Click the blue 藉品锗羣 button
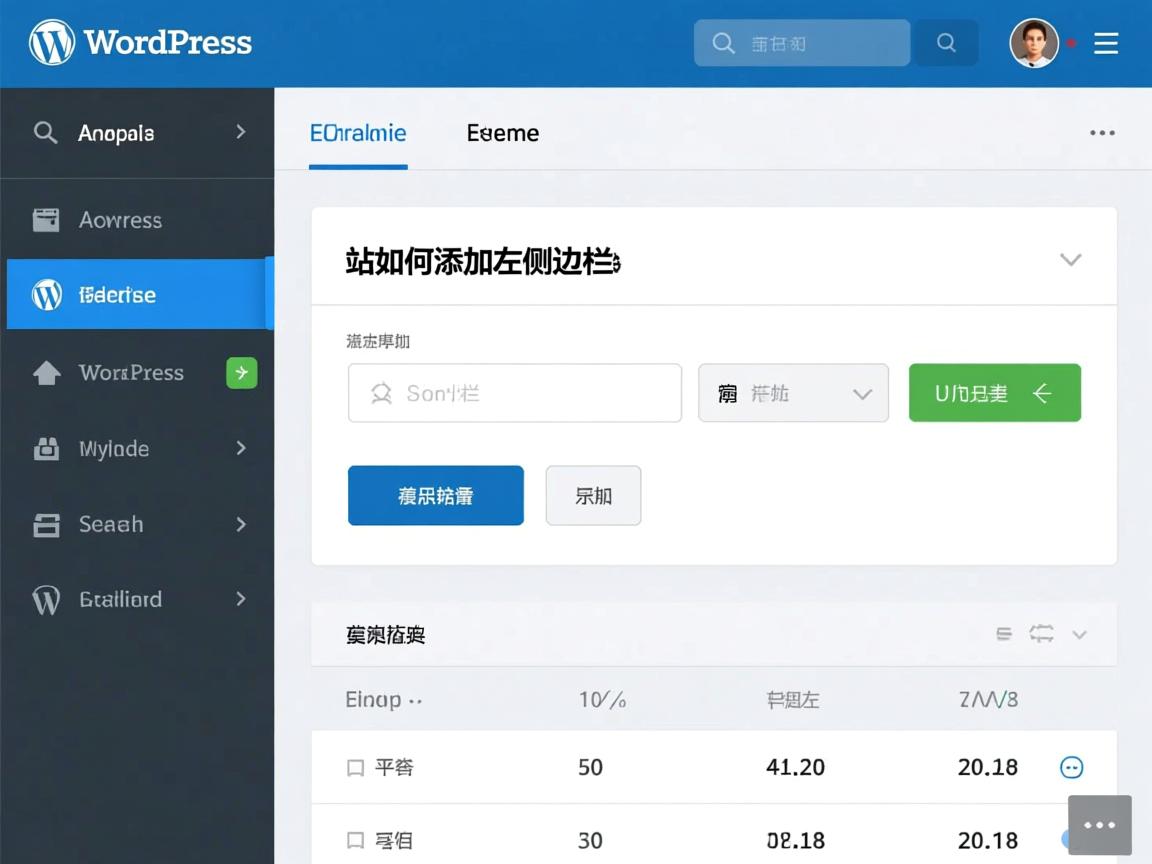This screenshot has width=1152, height=864. pos(435,494)
